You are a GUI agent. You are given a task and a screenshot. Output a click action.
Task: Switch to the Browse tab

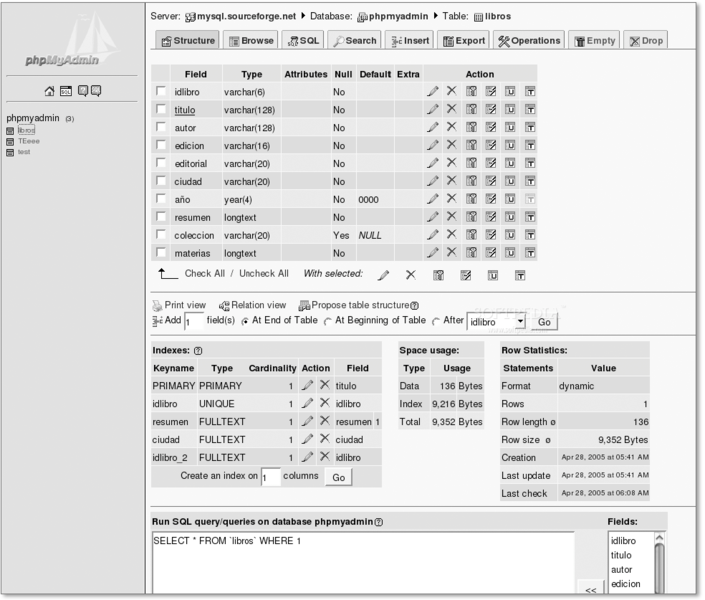[x=251, y=41]
